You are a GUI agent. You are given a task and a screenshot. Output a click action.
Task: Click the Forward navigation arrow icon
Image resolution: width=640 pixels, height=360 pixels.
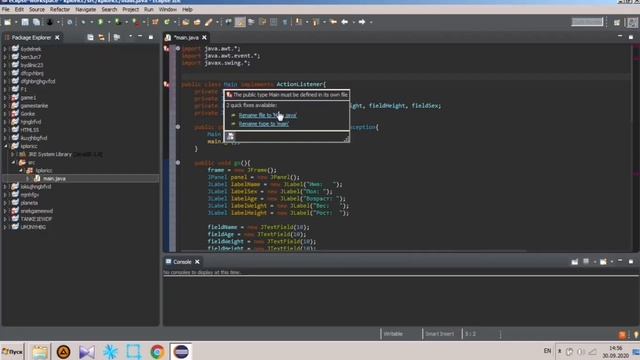click(362, 22)
